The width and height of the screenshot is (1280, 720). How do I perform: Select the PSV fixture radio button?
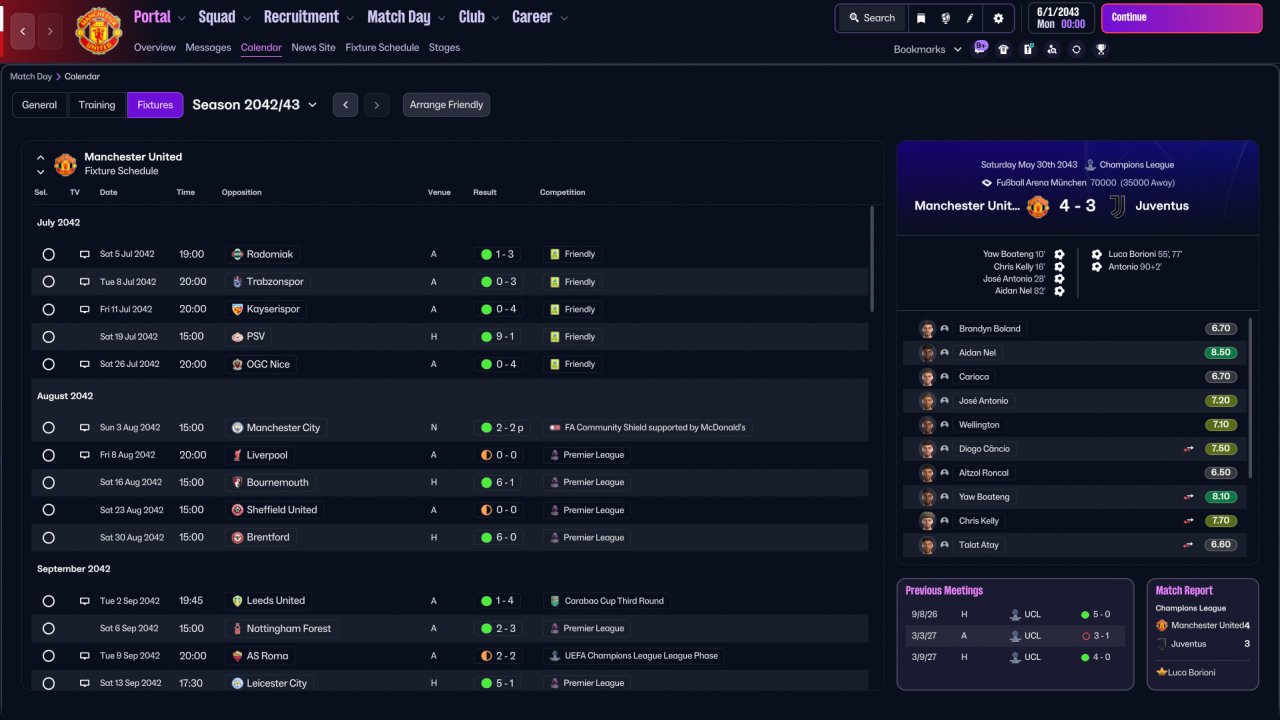tap(48, 337)
